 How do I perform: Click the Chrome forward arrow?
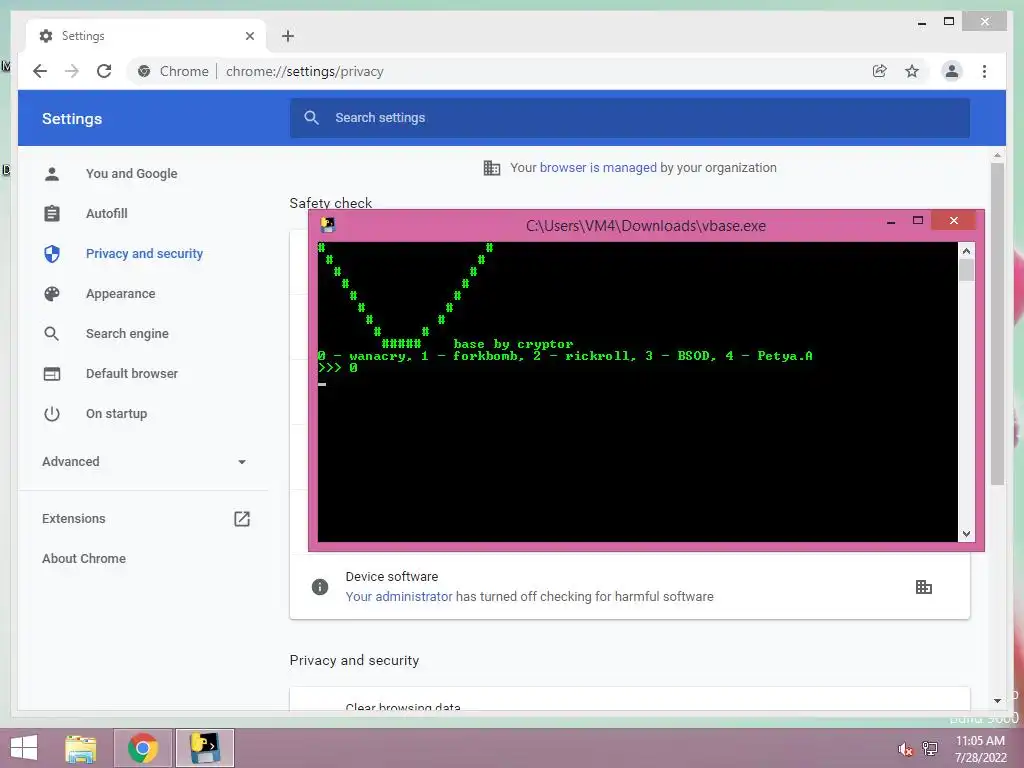click(x=72, y=71)
